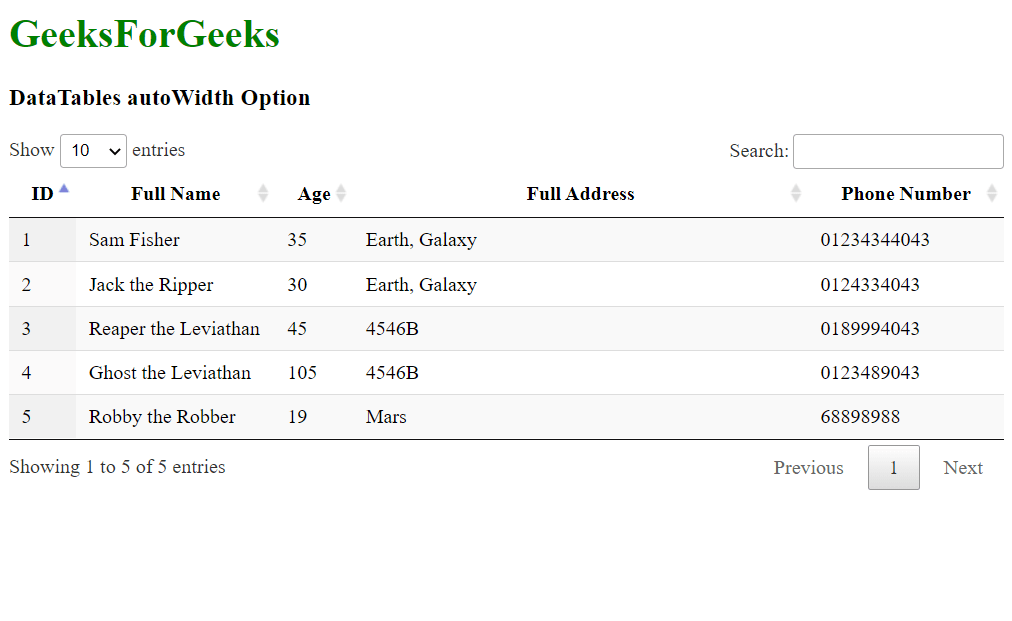Viewport: 1012px width, 621px height.
Task: Go to the Next page
Action: tap(963, 468)
